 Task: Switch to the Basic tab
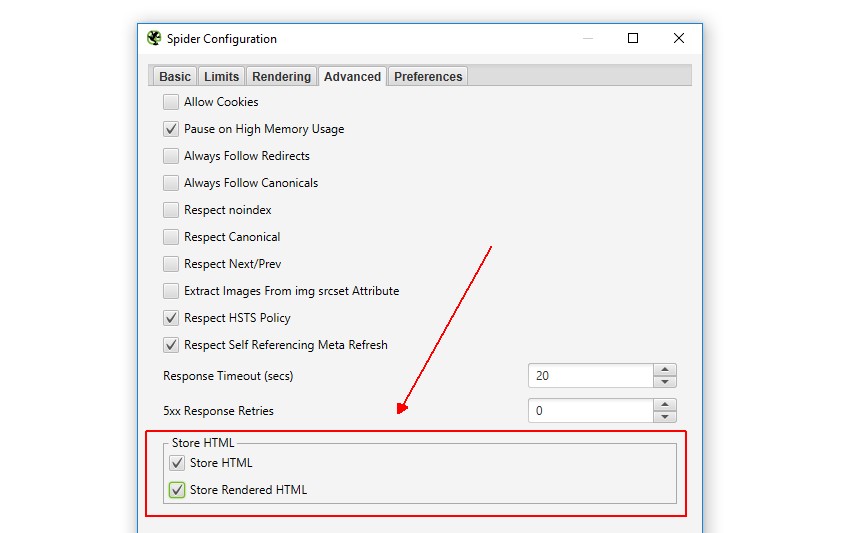(175, 77)
